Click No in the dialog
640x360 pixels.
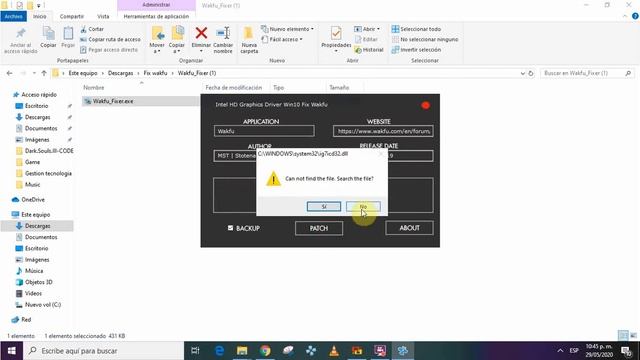click(363, 207)
